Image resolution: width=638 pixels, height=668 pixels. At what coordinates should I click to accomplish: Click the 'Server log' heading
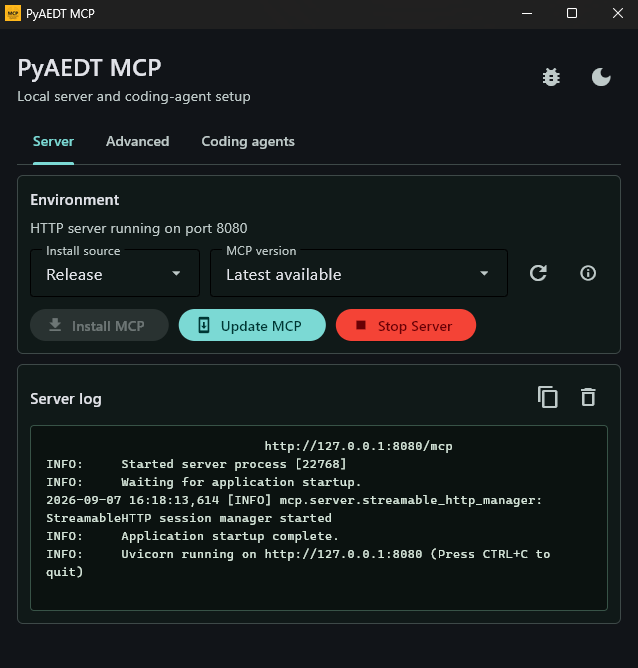point(66,399)
